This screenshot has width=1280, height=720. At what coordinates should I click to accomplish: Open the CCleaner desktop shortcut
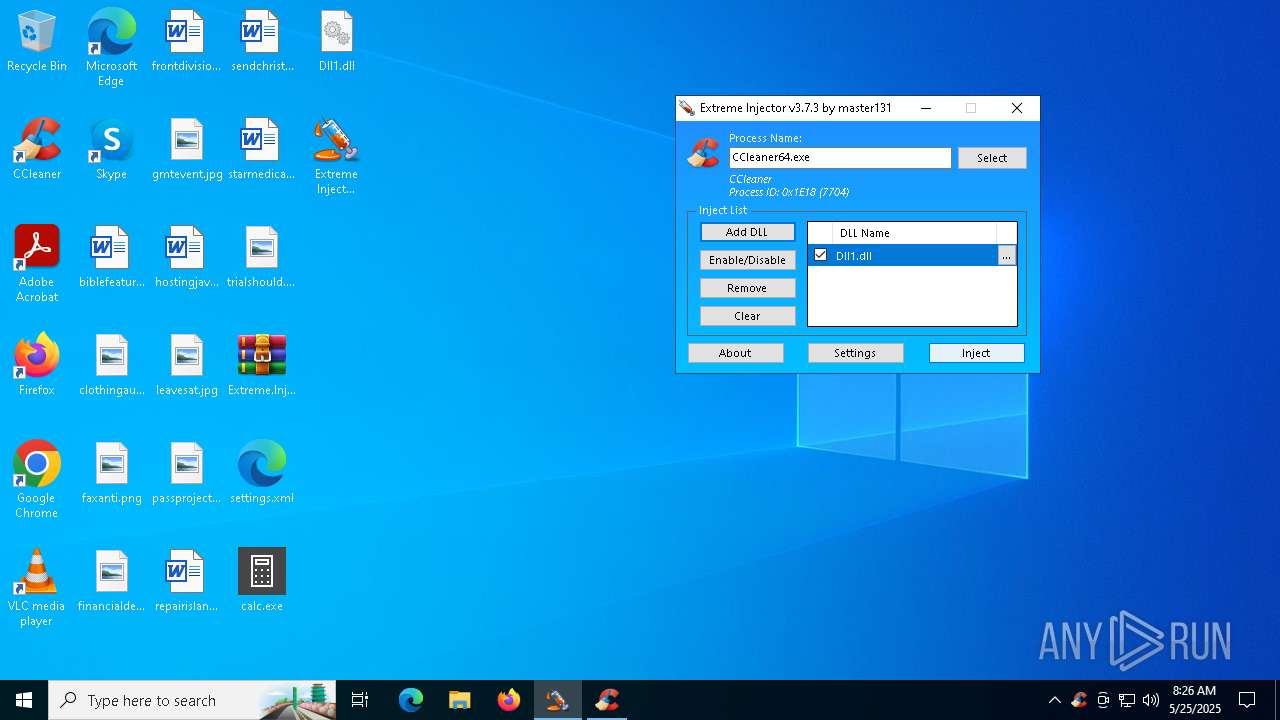(37, 150)
